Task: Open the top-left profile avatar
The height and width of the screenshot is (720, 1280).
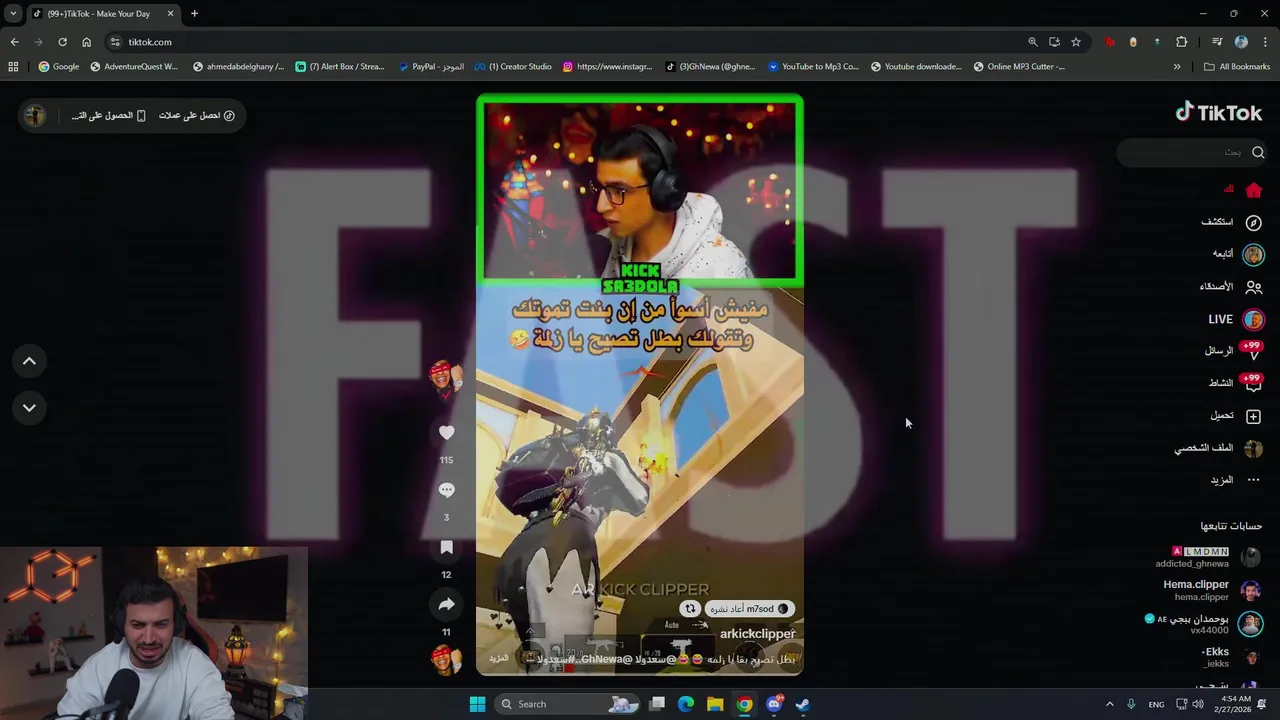Action: [35, 116]
